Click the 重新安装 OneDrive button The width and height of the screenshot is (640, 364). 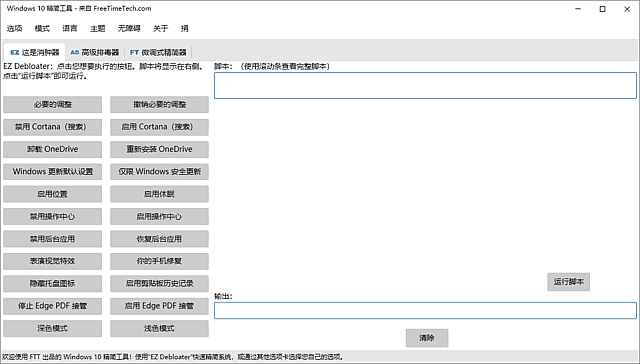click(159, 149)
